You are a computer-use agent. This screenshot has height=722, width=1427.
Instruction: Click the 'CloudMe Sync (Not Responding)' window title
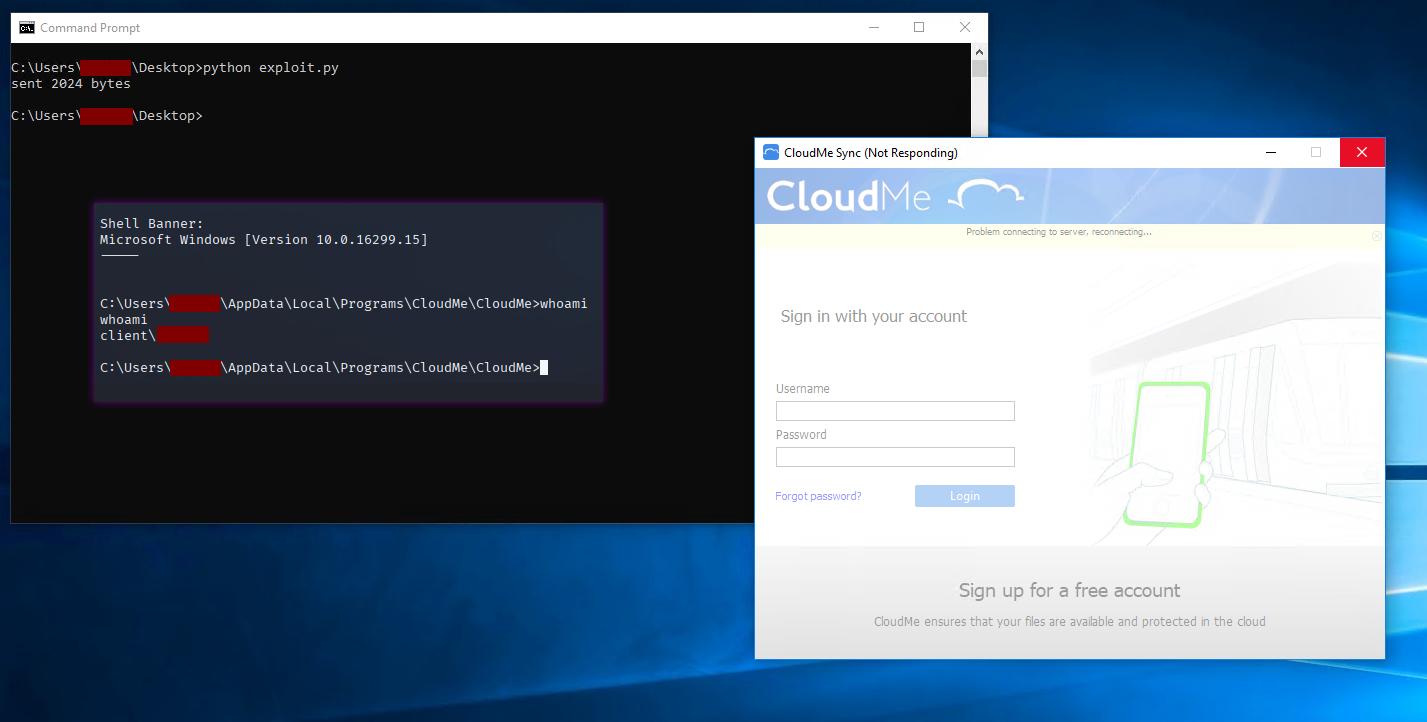tap(871, 153)
